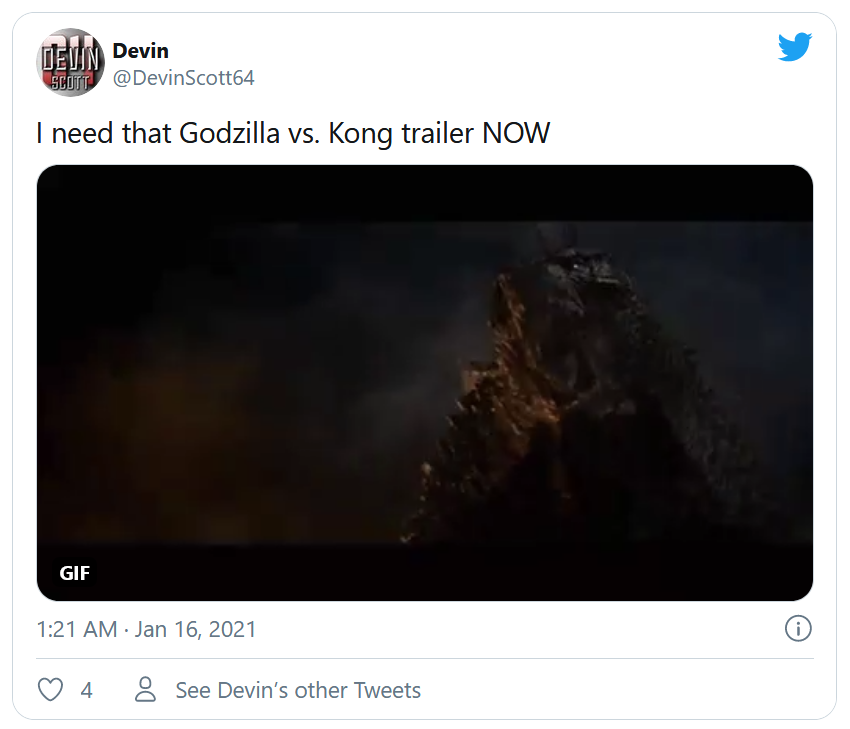Open the Twitter info circle icon
Viewport: 850px width, 729px height.
[798, 629]
